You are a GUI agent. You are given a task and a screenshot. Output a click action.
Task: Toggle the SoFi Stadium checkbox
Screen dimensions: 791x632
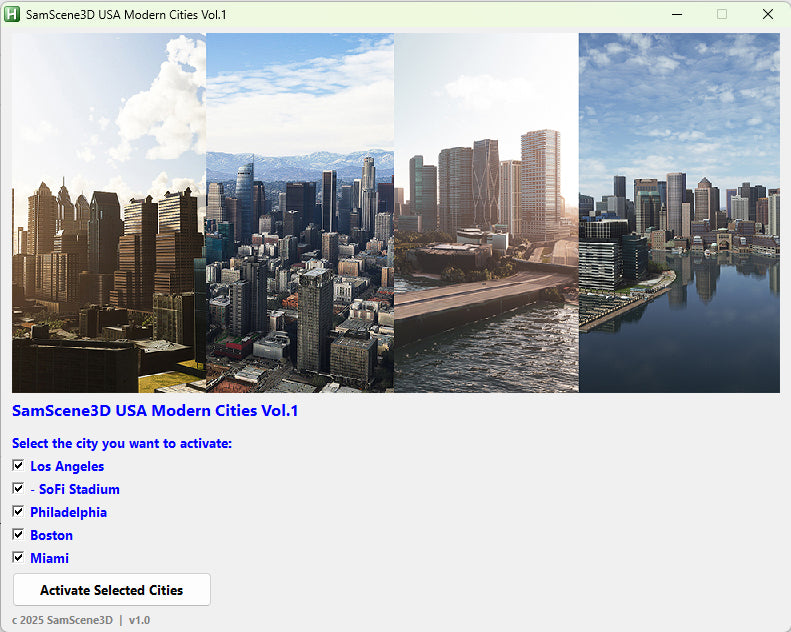tap(18, 489)
